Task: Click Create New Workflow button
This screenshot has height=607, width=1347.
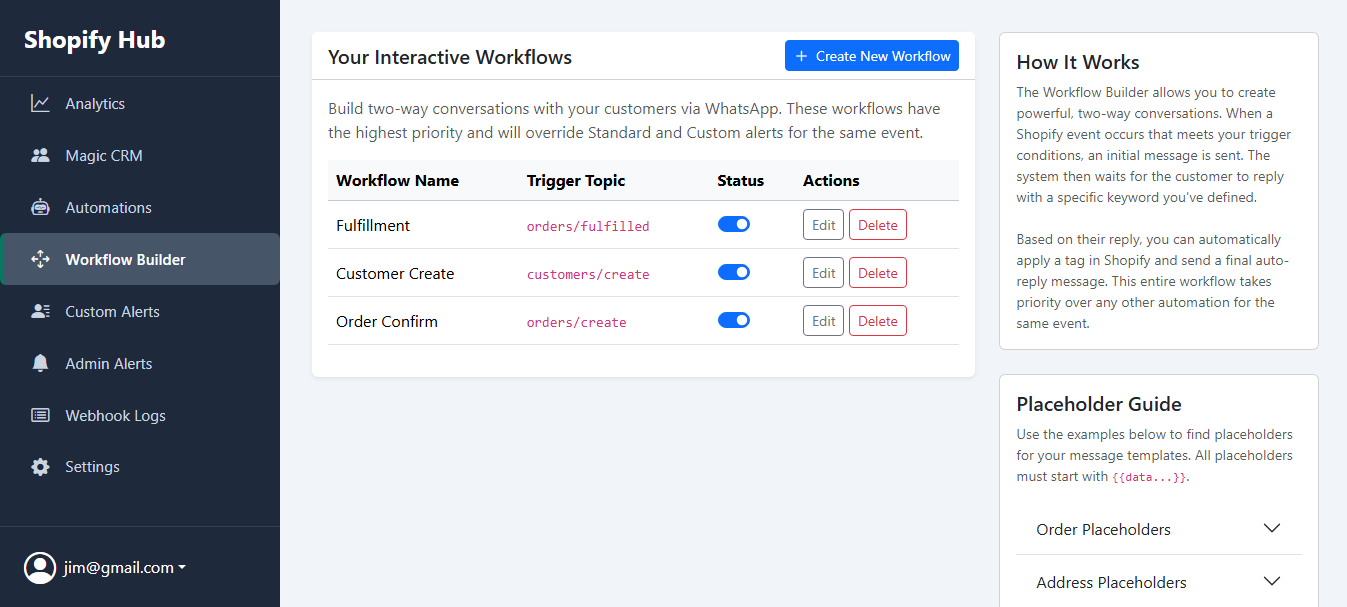Action: pos(872,56)
